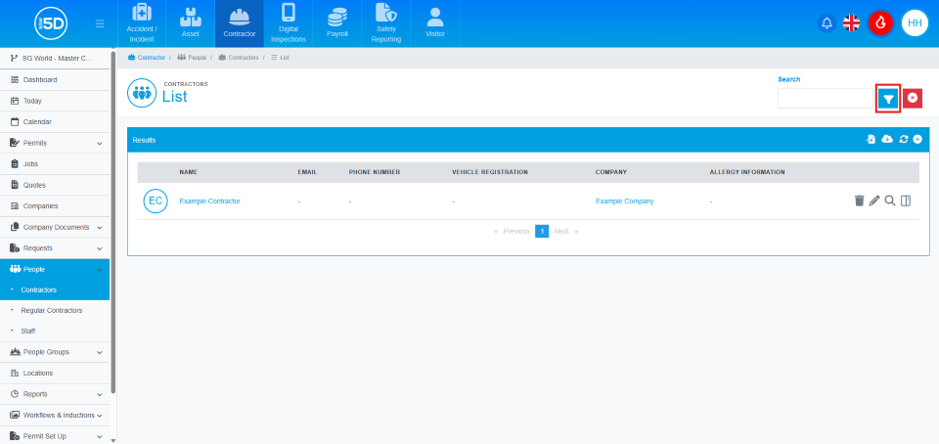This screenshot has width=939, height=444.
Task: Click into the Search input field
Action: coord(827,98)
